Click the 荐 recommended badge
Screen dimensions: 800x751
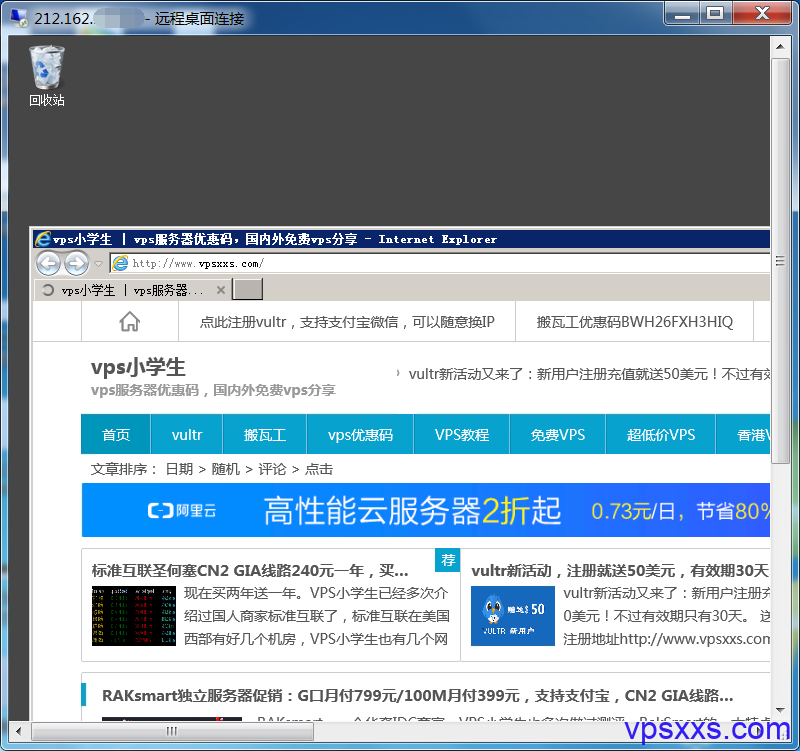tap(448, 560)
